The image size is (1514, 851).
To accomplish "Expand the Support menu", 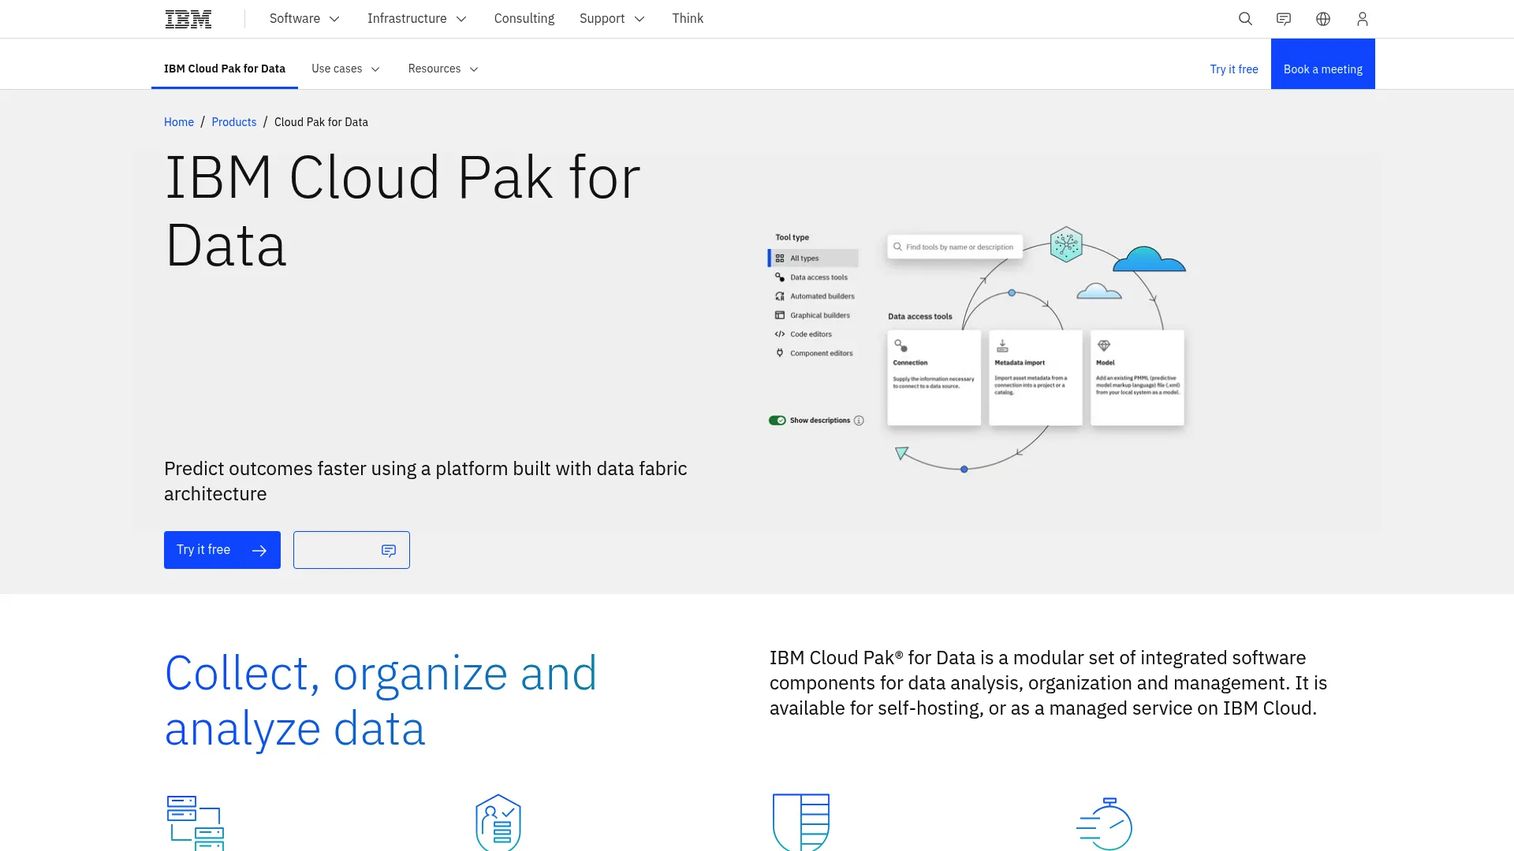I will pyautogui.click(x=611, y=19).
